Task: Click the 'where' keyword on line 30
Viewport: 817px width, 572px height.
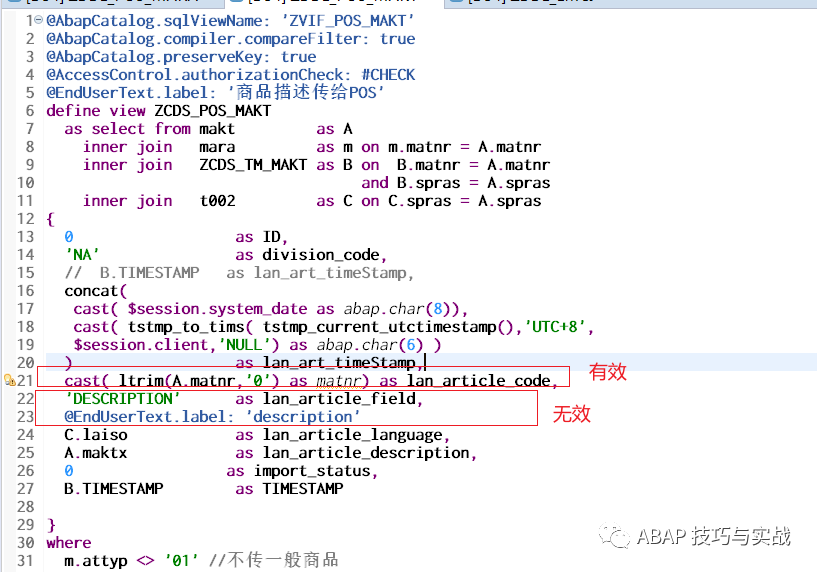Action: coord(69,543)
